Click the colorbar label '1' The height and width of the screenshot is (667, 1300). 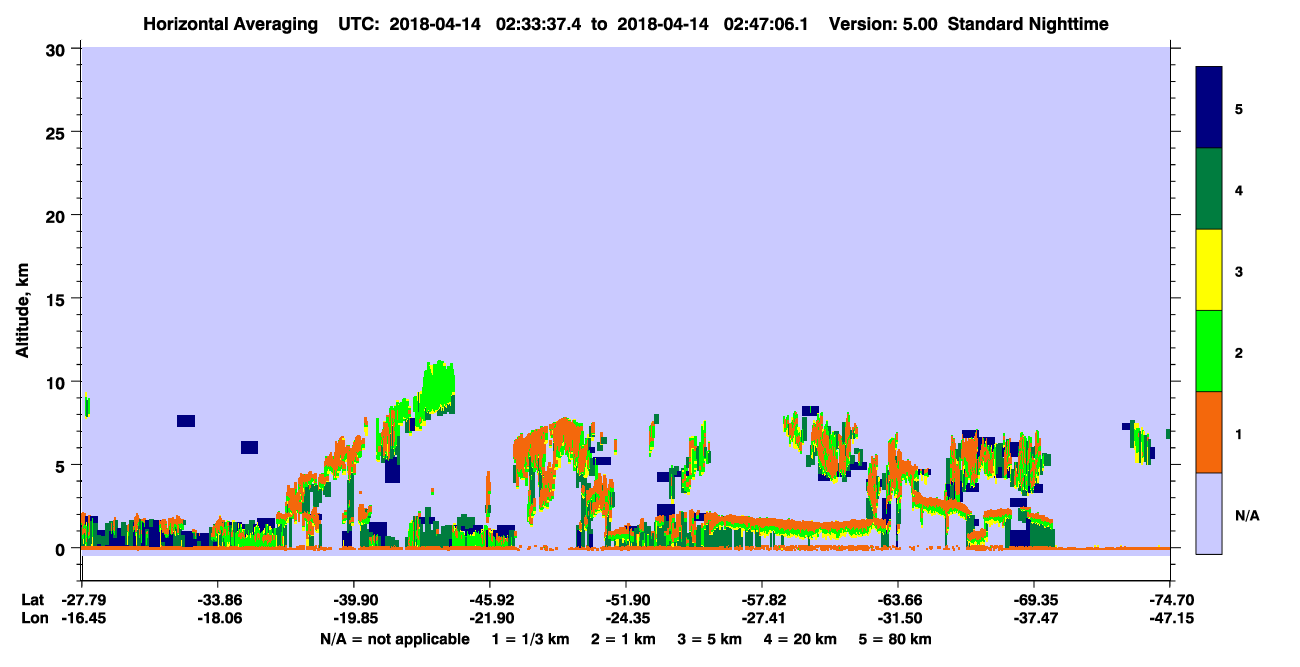[x=1239, y=433]
